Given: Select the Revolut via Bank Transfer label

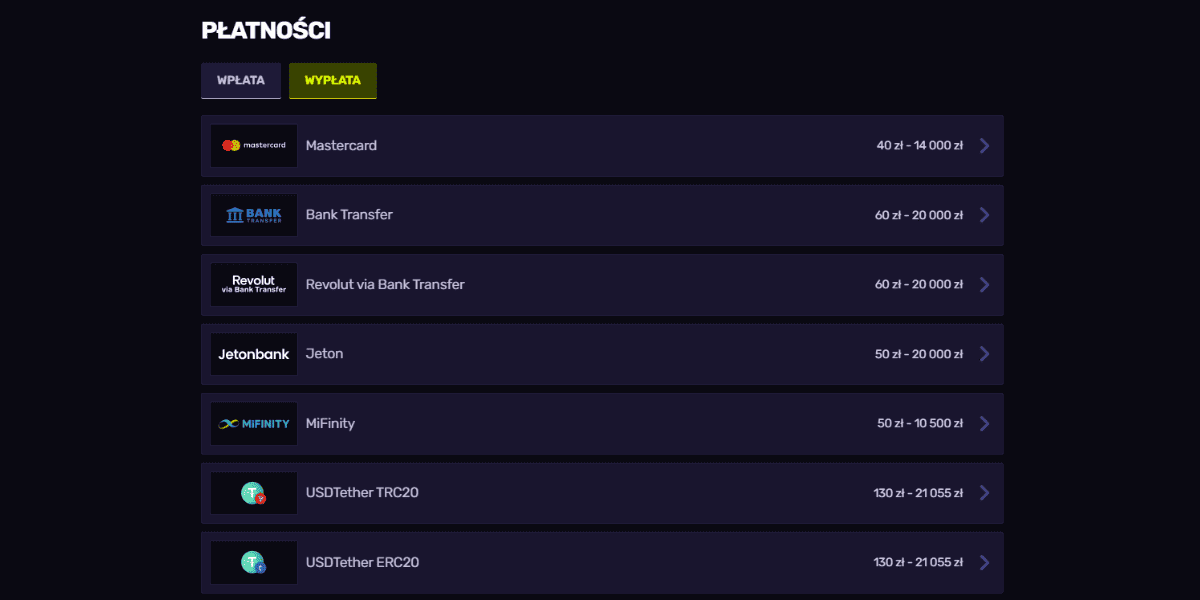Looking at the screenshot, I should point(385,285).
